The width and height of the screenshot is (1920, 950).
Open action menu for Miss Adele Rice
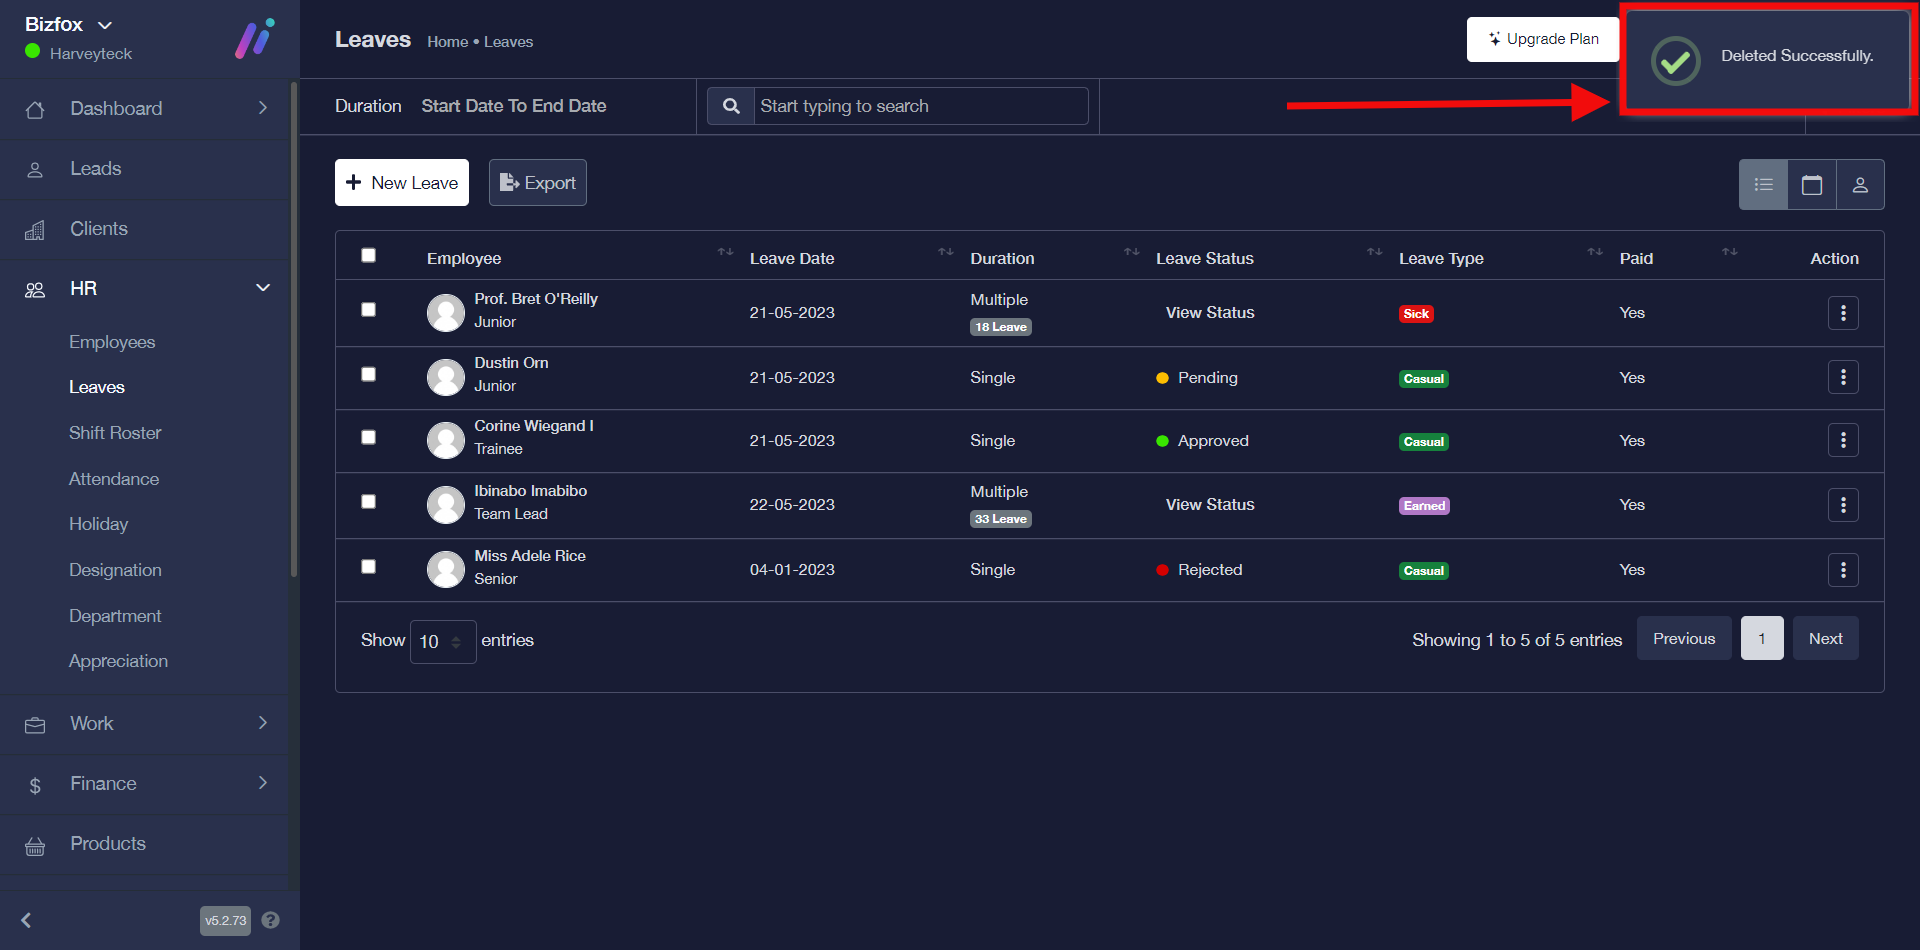pos(1842,570)
